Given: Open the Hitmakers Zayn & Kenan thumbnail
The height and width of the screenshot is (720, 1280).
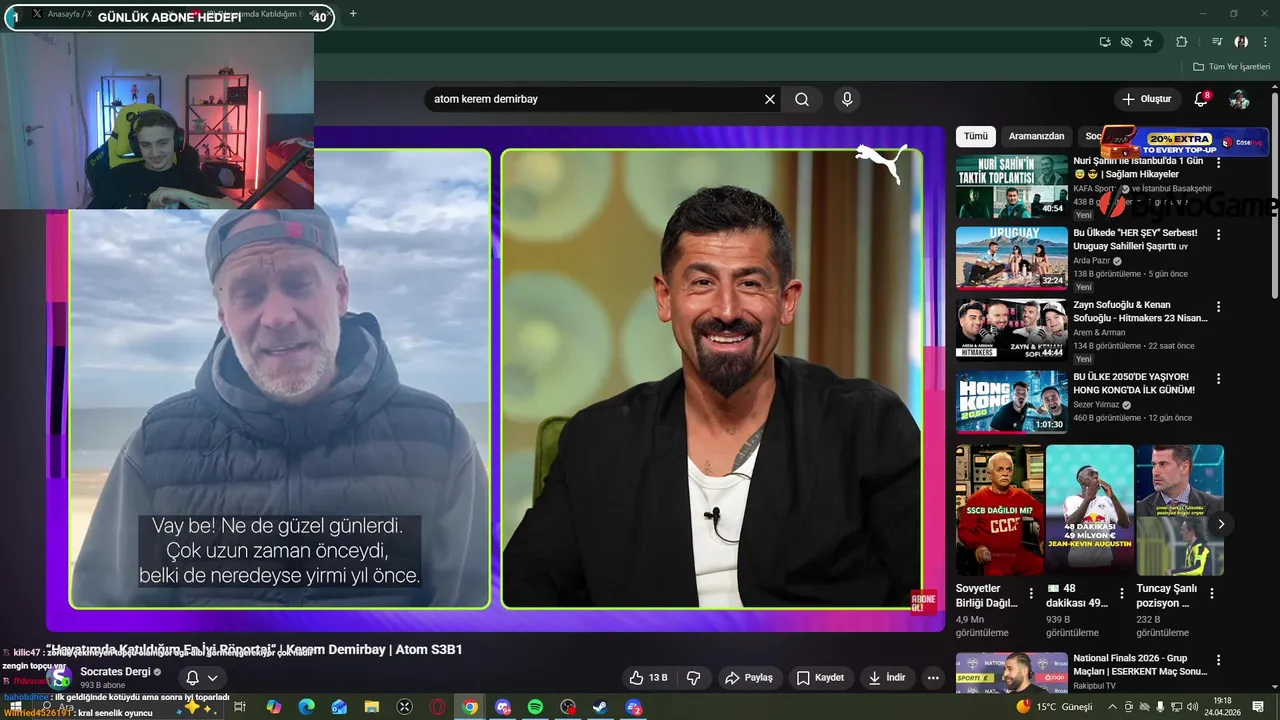Looking at the screenshot, I should [1012, 330].
